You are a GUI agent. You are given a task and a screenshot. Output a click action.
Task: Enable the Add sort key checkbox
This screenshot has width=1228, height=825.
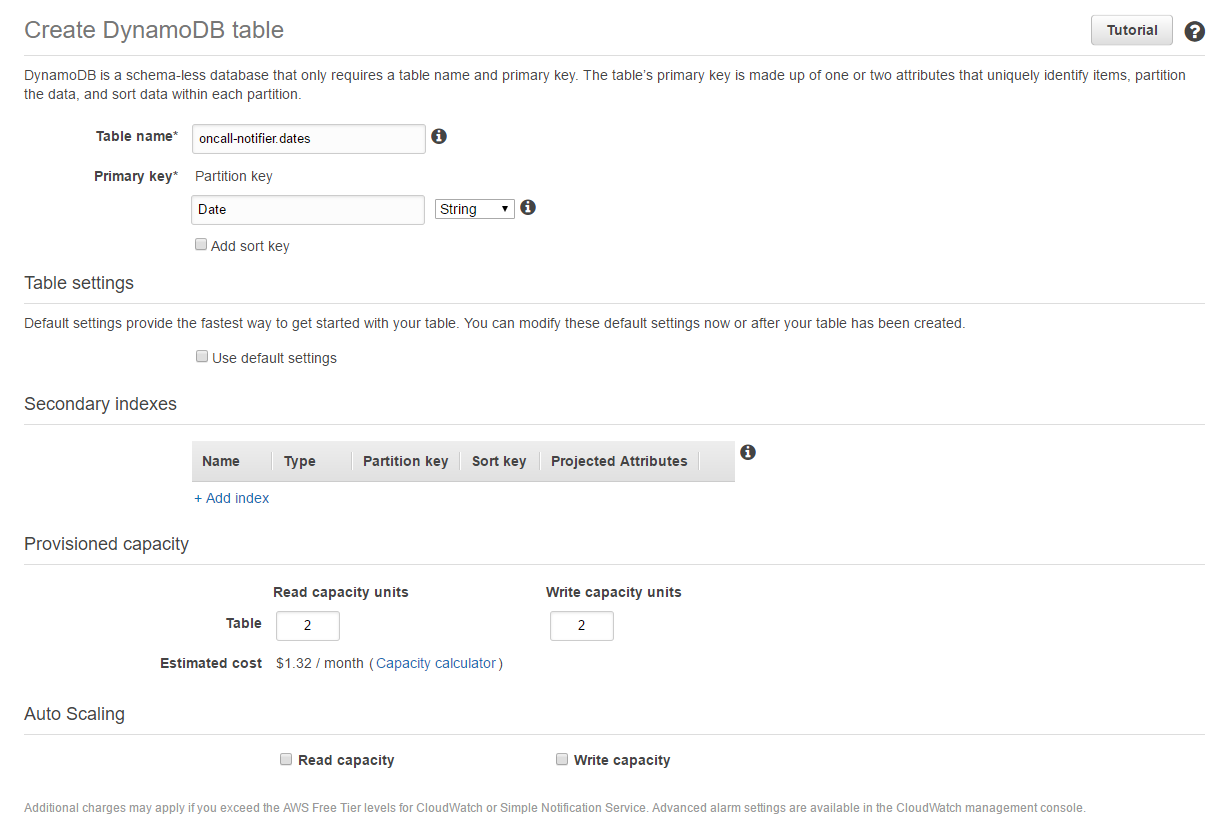(201, 244)
